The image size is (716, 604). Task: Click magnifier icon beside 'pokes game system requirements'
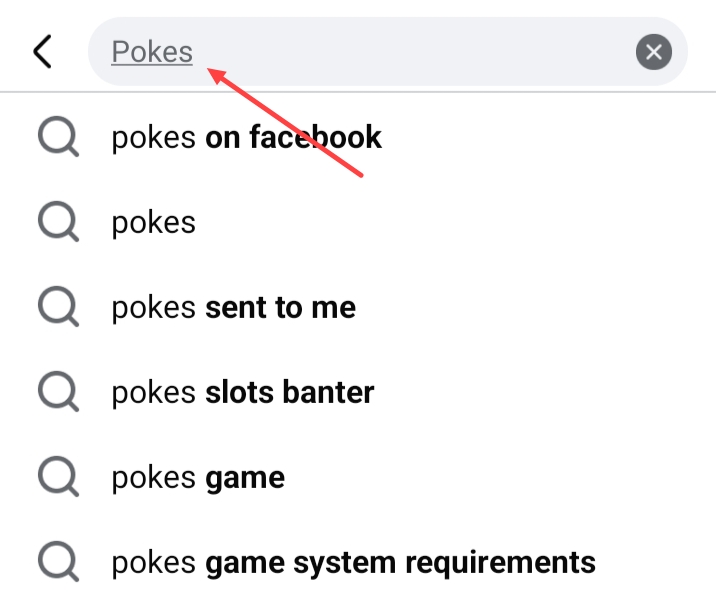[58, 562]
